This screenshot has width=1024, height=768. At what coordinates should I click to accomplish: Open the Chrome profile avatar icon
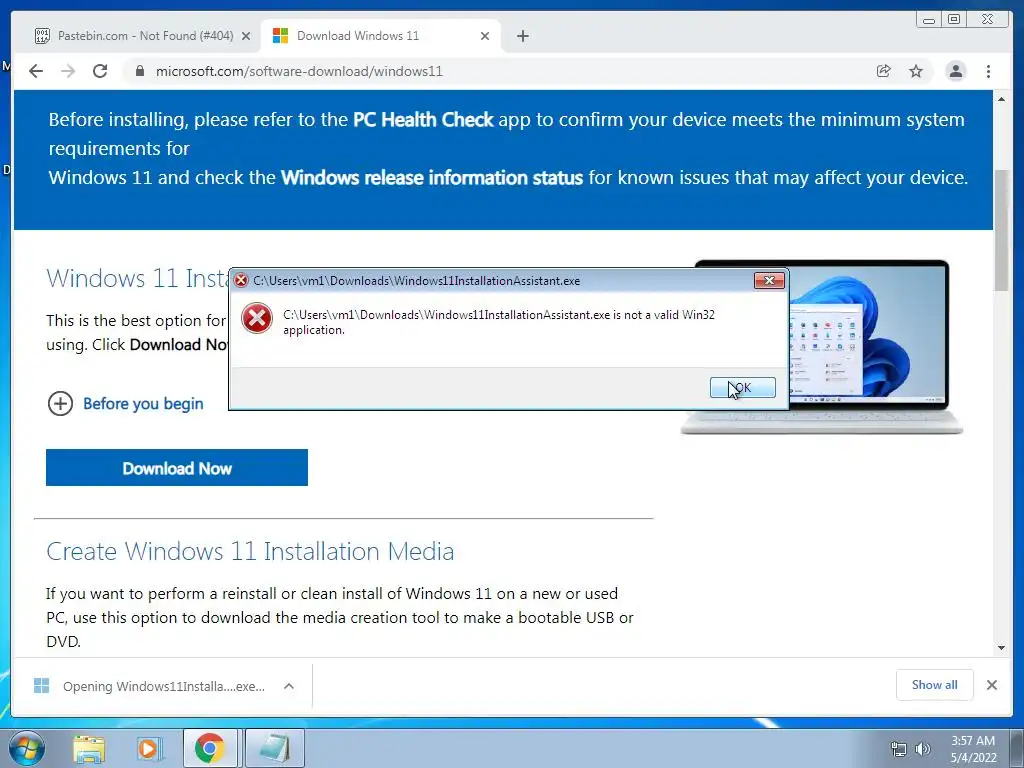click(955, 71)
